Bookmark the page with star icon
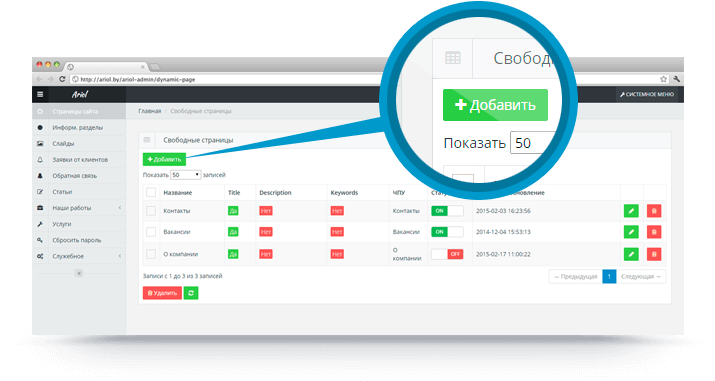The width and height of the screenshot is (715, 381). [x=663, y=79]
